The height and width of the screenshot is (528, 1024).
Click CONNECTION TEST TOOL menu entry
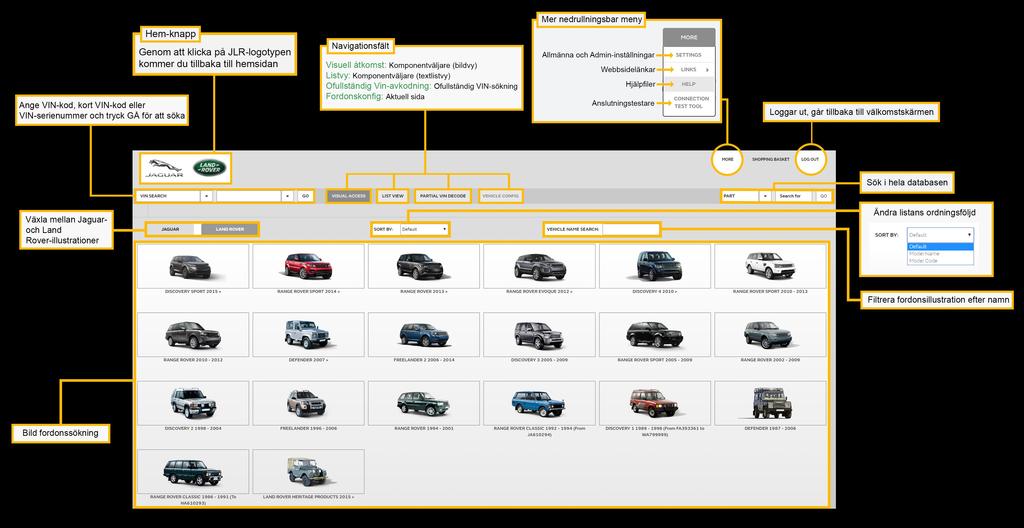pyautogui.click(x=689, y=102)
